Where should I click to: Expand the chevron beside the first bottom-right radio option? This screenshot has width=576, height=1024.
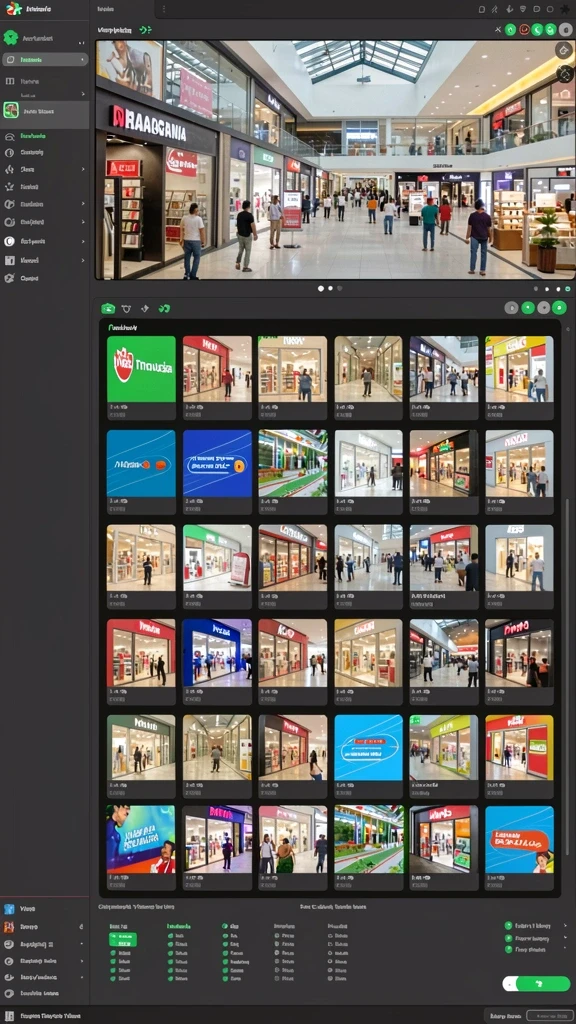click(565, 925)
